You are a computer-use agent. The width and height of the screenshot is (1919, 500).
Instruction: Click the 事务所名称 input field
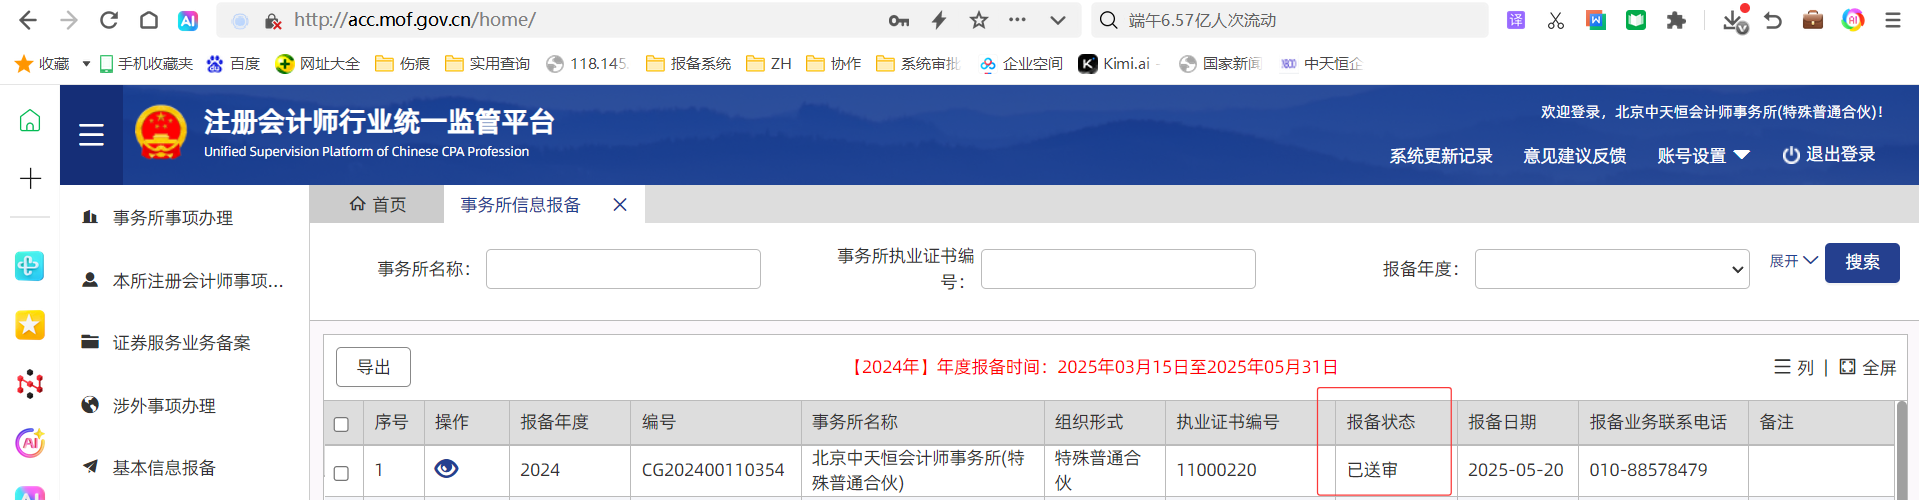coord(623,269)
